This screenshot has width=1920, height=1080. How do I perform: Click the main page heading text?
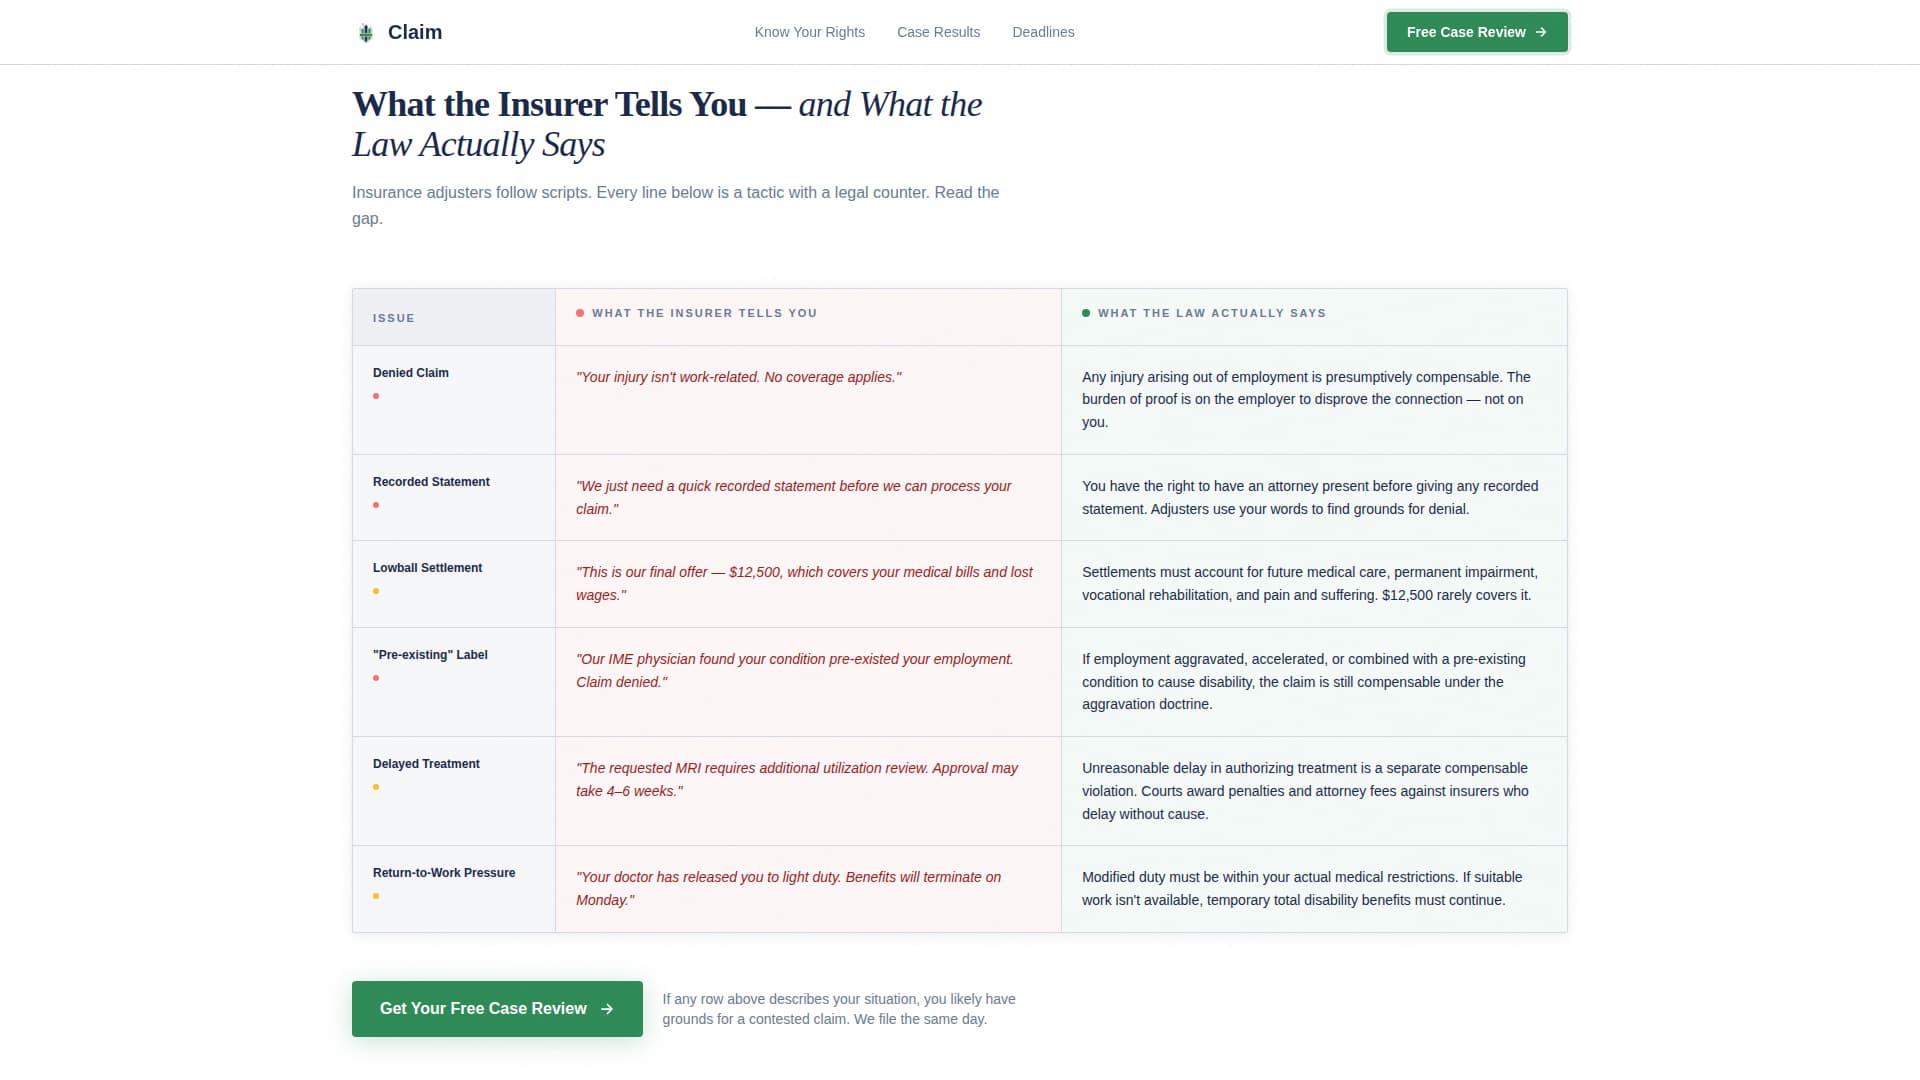666,123
